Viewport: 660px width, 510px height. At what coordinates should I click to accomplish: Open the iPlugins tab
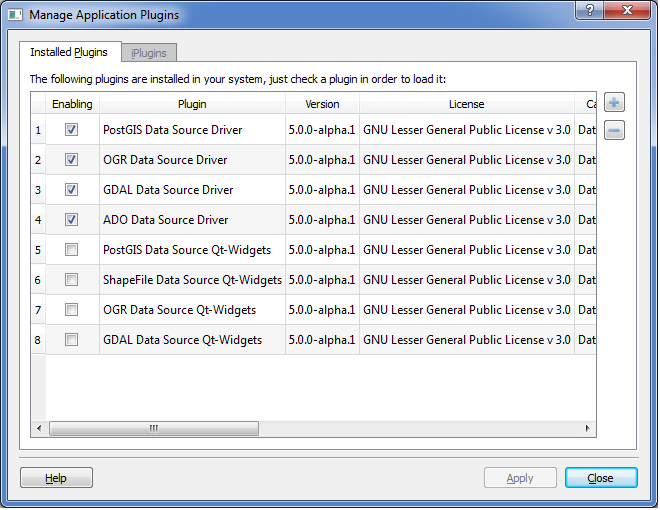pyautogui.click(x=149, y=53)
